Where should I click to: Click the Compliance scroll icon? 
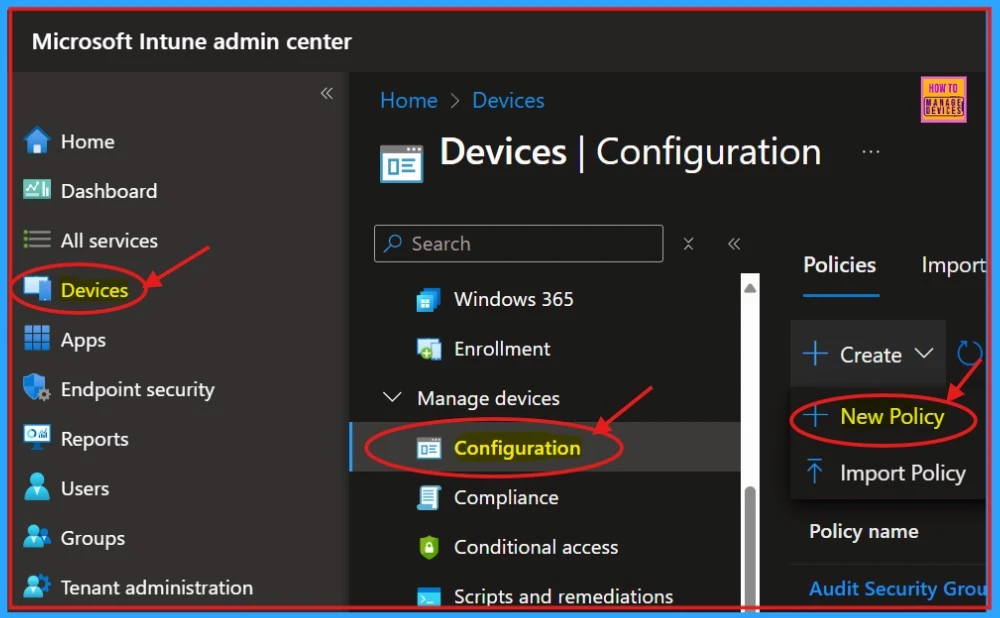[429, 497]
